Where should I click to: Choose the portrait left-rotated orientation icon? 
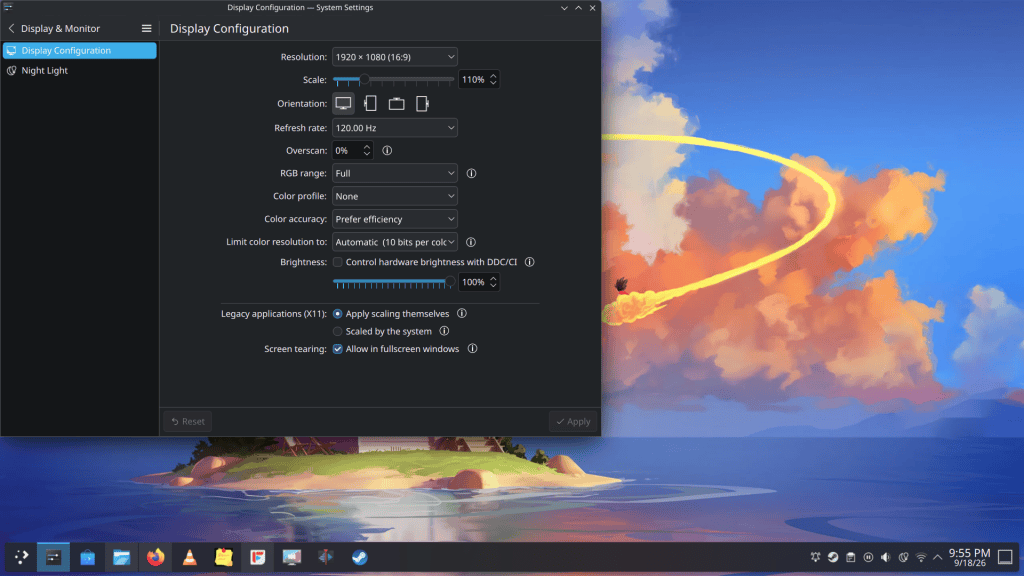click(370, 103)
